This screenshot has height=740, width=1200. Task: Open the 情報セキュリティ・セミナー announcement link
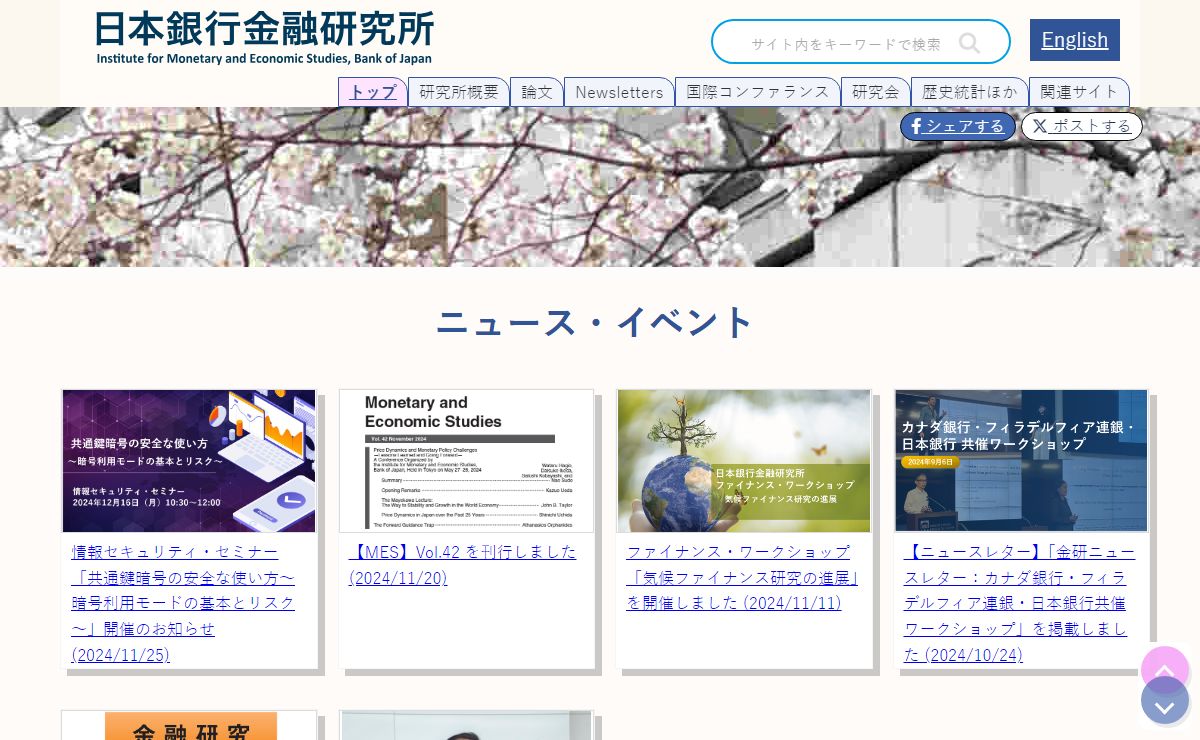184,603
